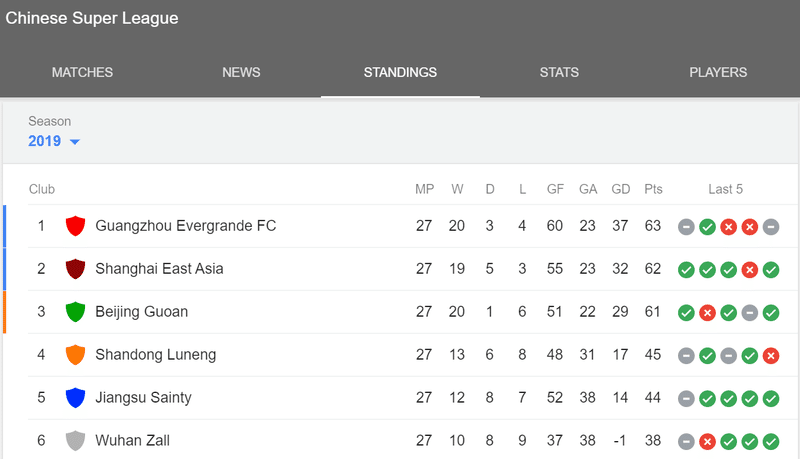
Task: Open the 2019 season dropdown
Action: tap(54, 141)
